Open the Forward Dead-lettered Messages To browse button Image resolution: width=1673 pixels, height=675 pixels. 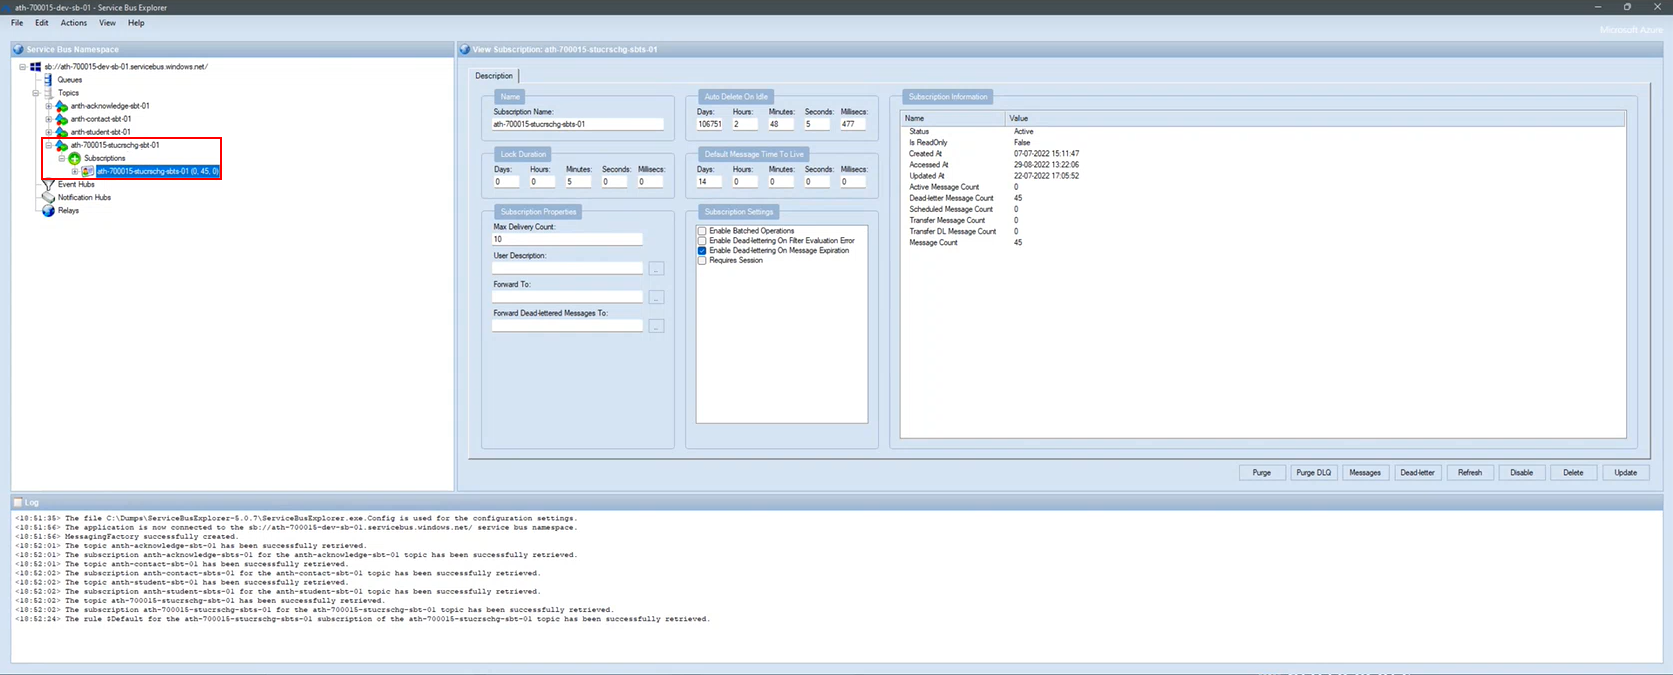click(656, 326)
